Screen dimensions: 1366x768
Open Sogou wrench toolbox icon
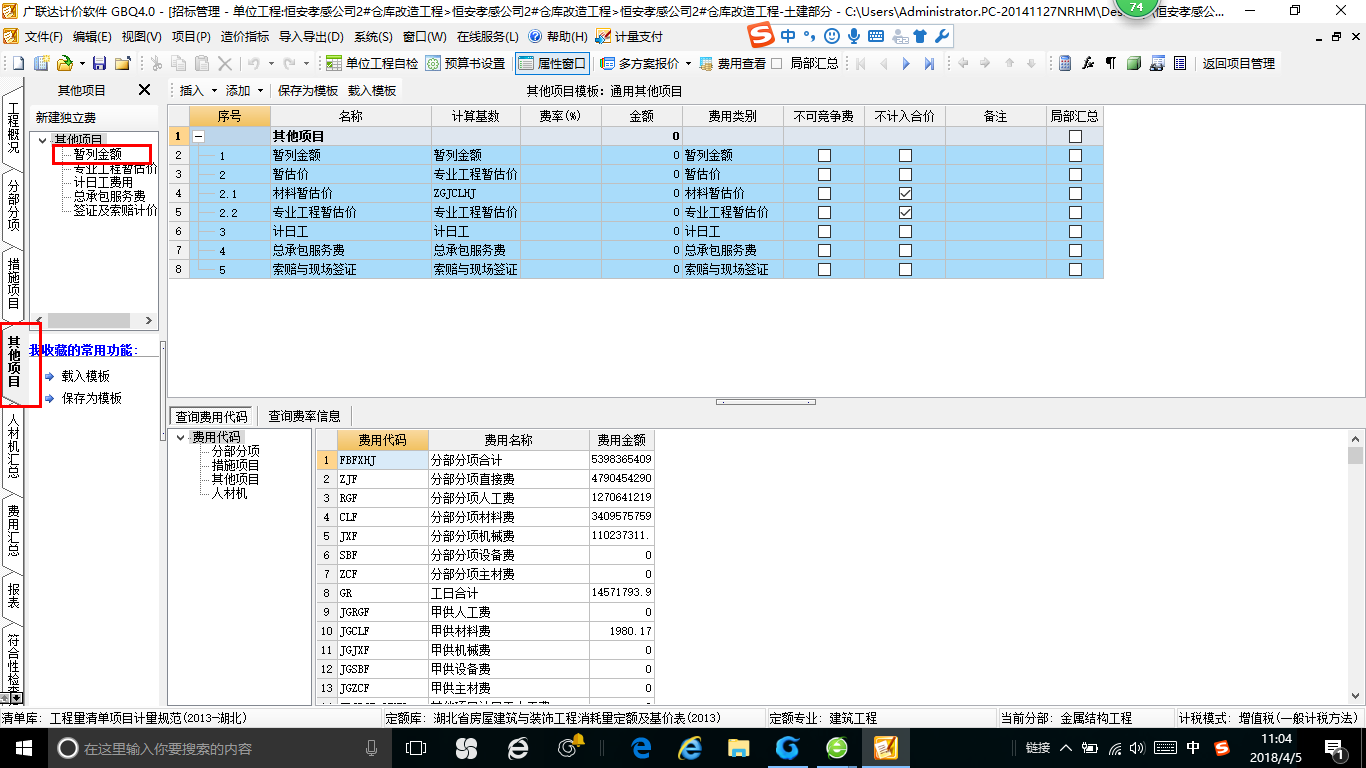[941, 36]
